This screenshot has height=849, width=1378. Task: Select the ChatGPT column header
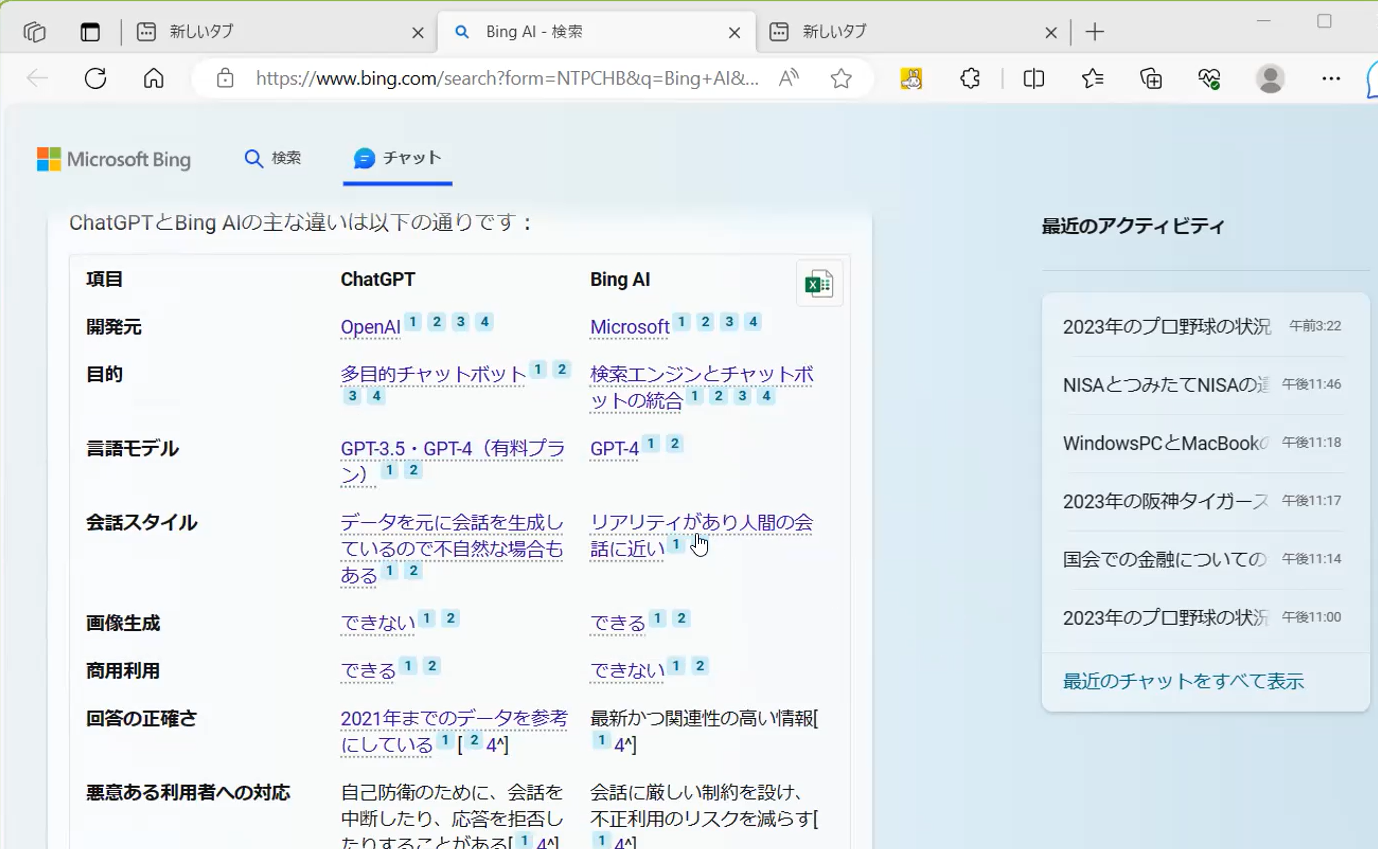378,280
